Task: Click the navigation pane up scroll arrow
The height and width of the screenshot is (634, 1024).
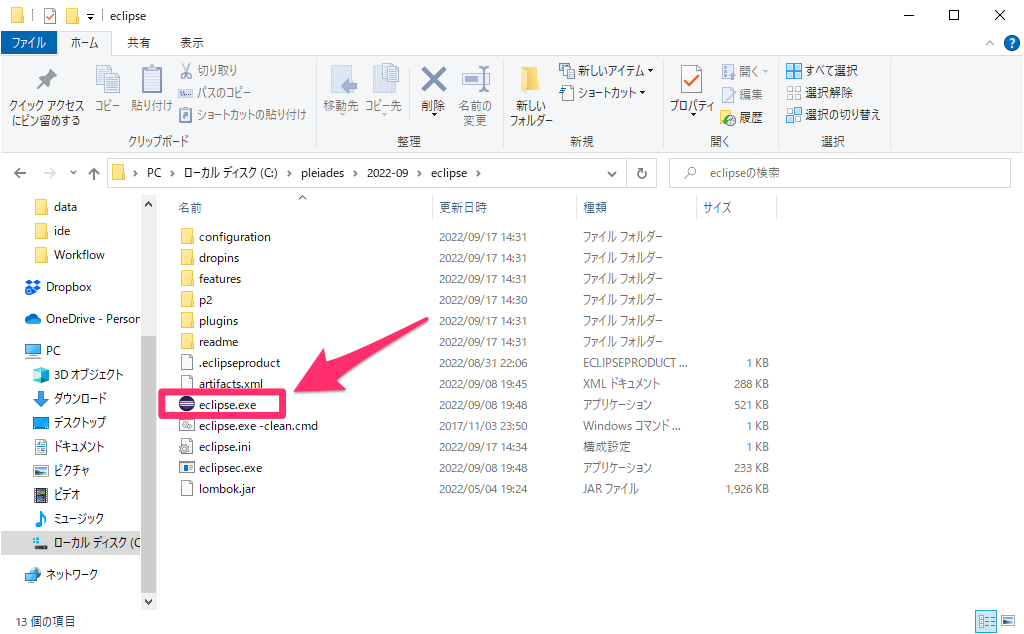Action: coord(148,204)
